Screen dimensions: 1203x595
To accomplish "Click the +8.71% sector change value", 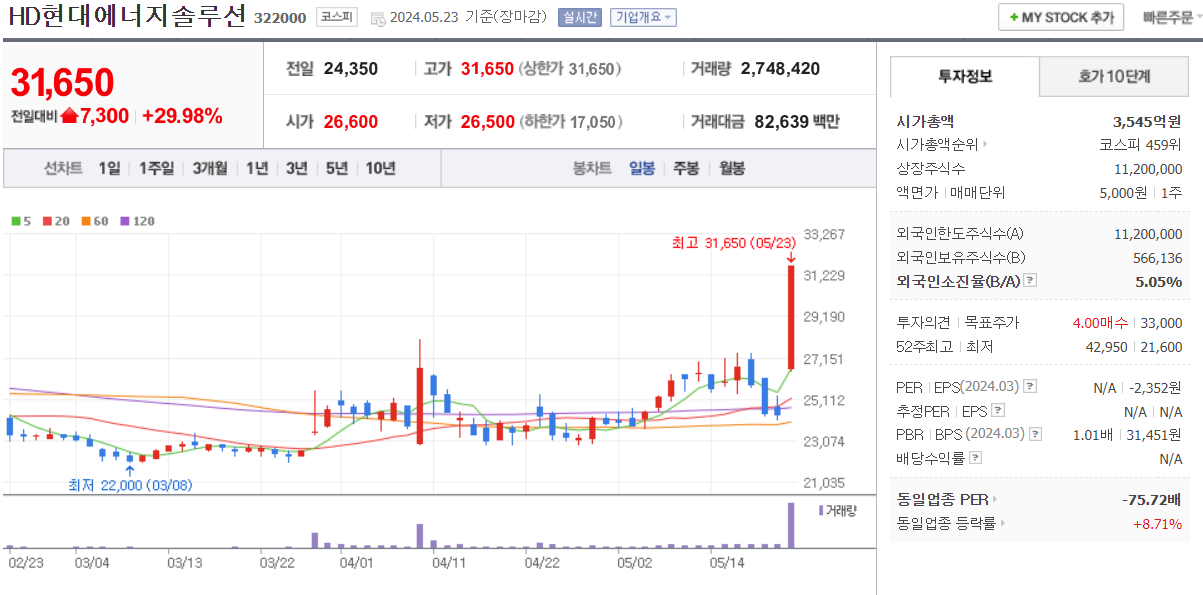I will [1157, 523].
